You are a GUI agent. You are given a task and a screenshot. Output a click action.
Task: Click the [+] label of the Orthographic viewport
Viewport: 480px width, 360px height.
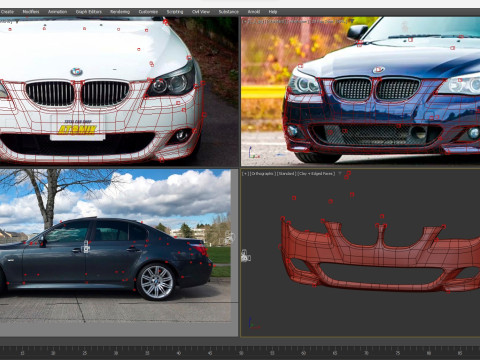click(x=245, y=174)
